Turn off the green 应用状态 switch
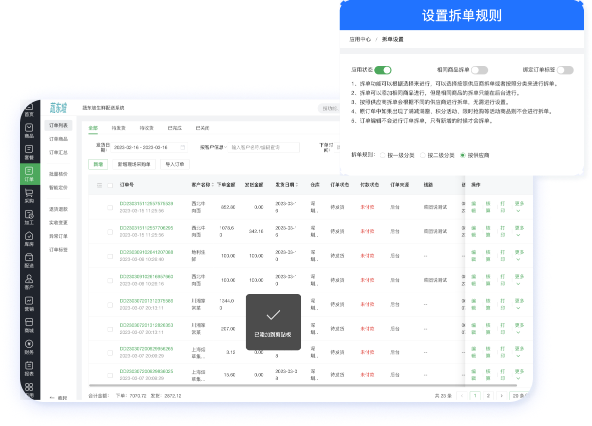592x426 pixels. pyautogui.click(x=383, y=70)
